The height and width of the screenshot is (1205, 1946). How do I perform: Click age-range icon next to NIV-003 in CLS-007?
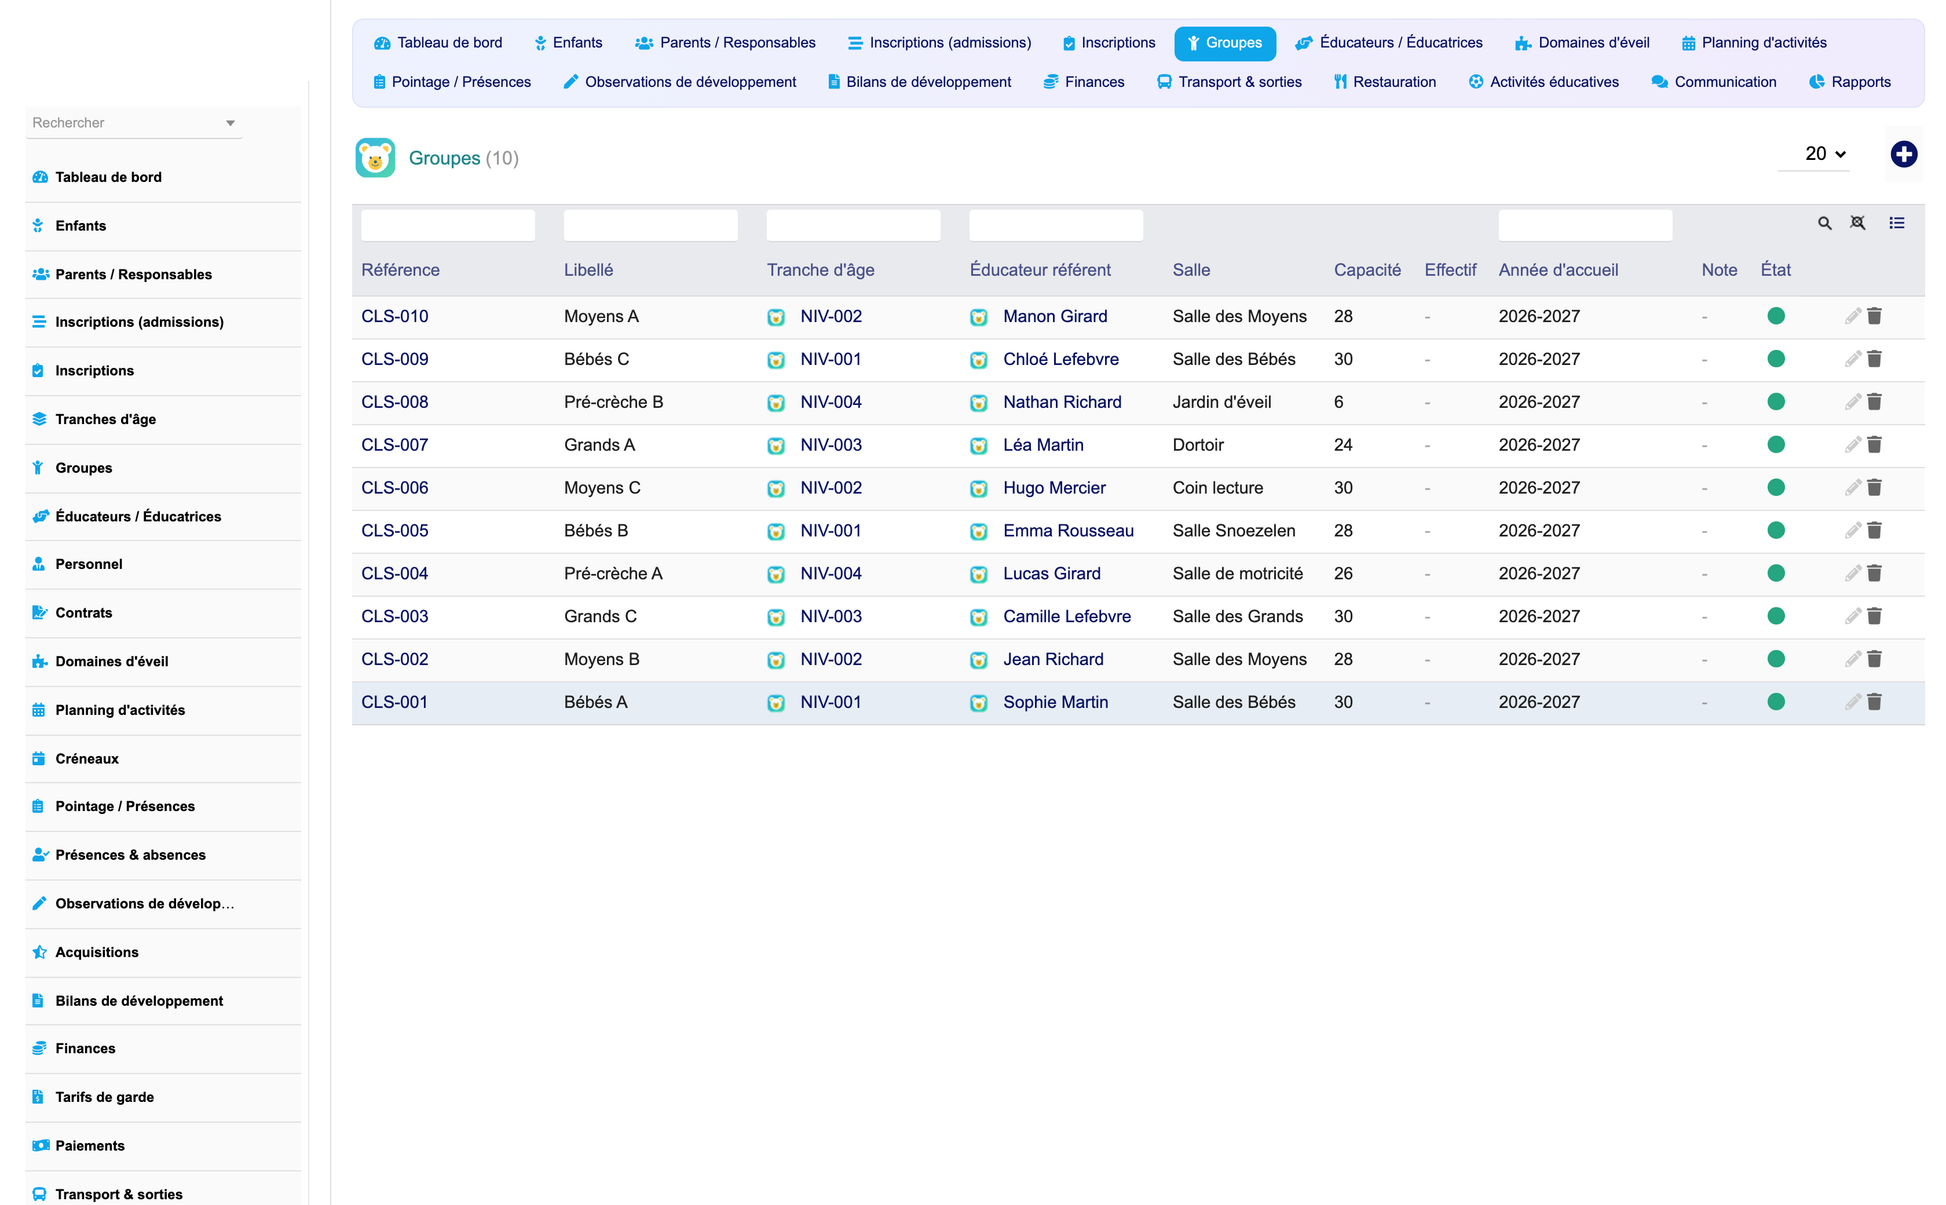point(776,446)
